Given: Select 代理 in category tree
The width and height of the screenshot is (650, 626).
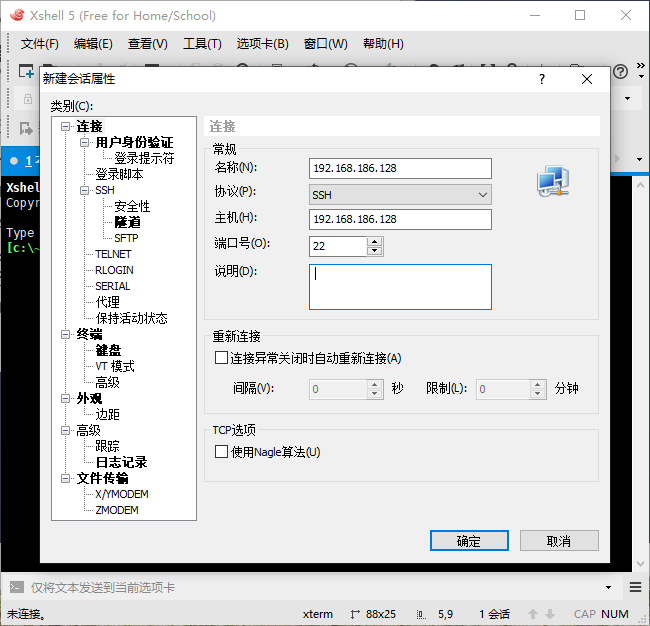Looking at the screenshot, I should click(x=107, y=302).
